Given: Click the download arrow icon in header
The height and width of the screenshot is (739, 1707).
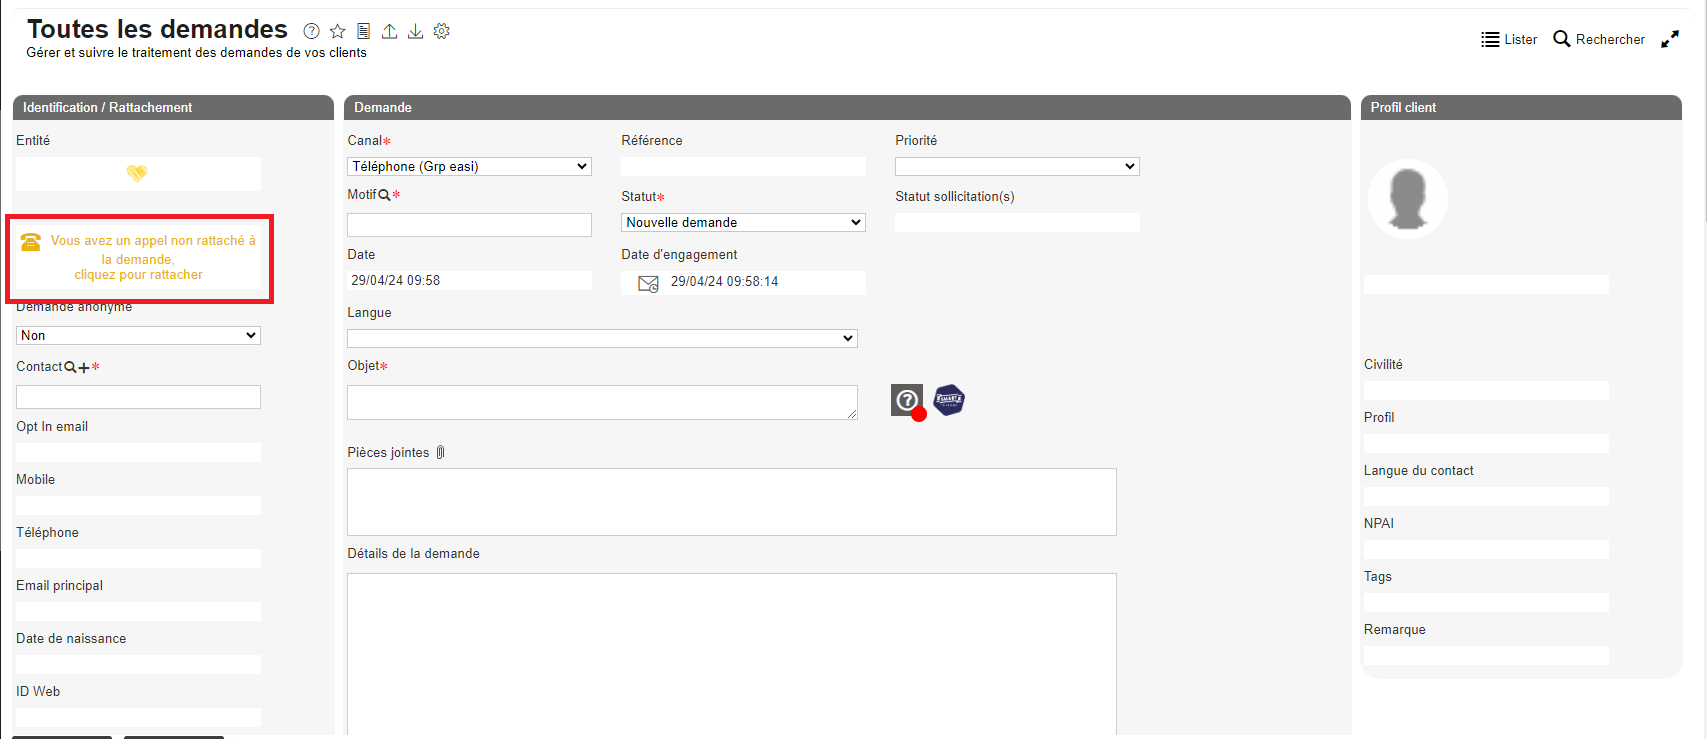Looking at the screenshot, I should click(415, 32).
